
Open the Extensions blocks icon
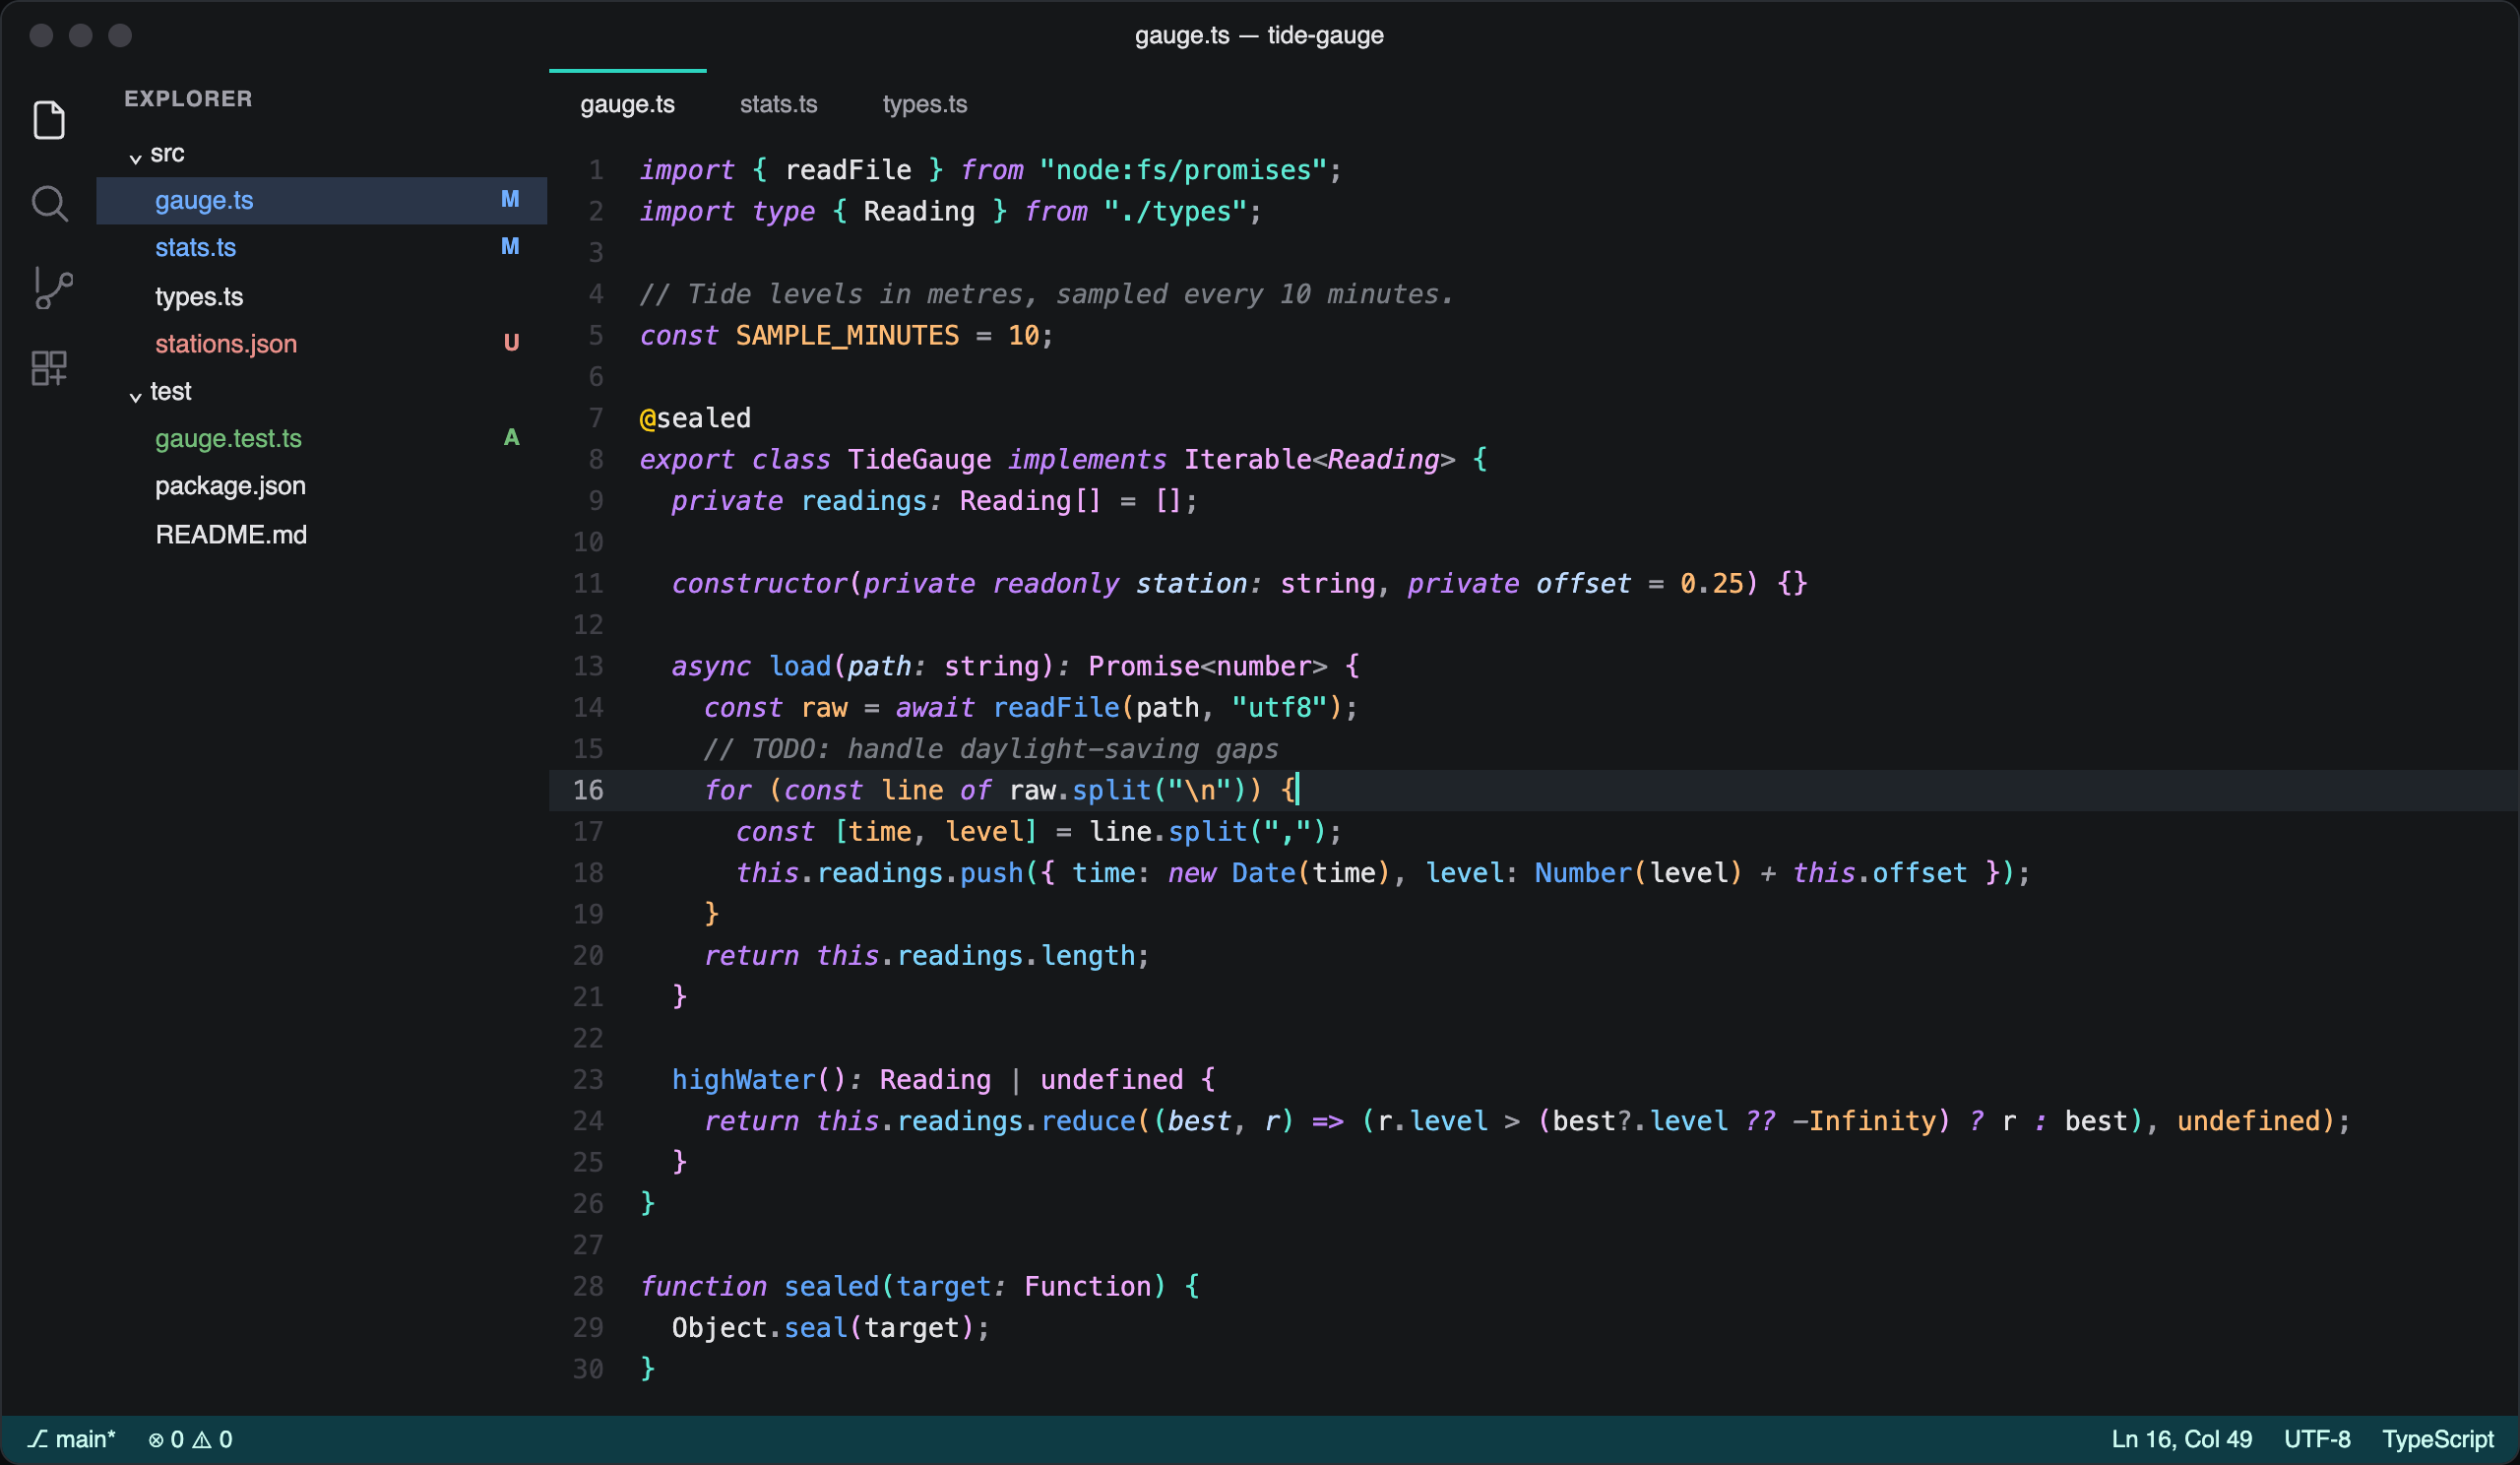tap(49, 368)
